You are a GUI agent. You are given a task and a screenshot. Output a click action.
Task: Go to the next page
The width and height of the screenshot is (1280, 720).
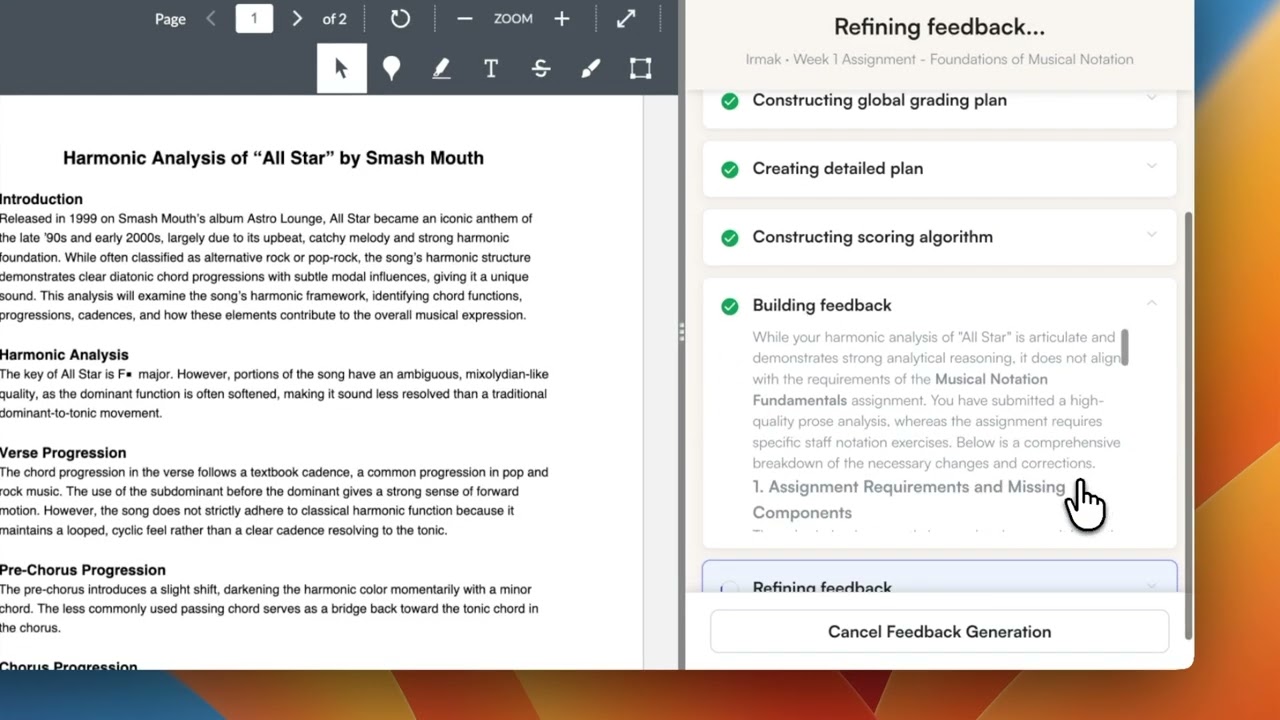[x=297, y=19]
